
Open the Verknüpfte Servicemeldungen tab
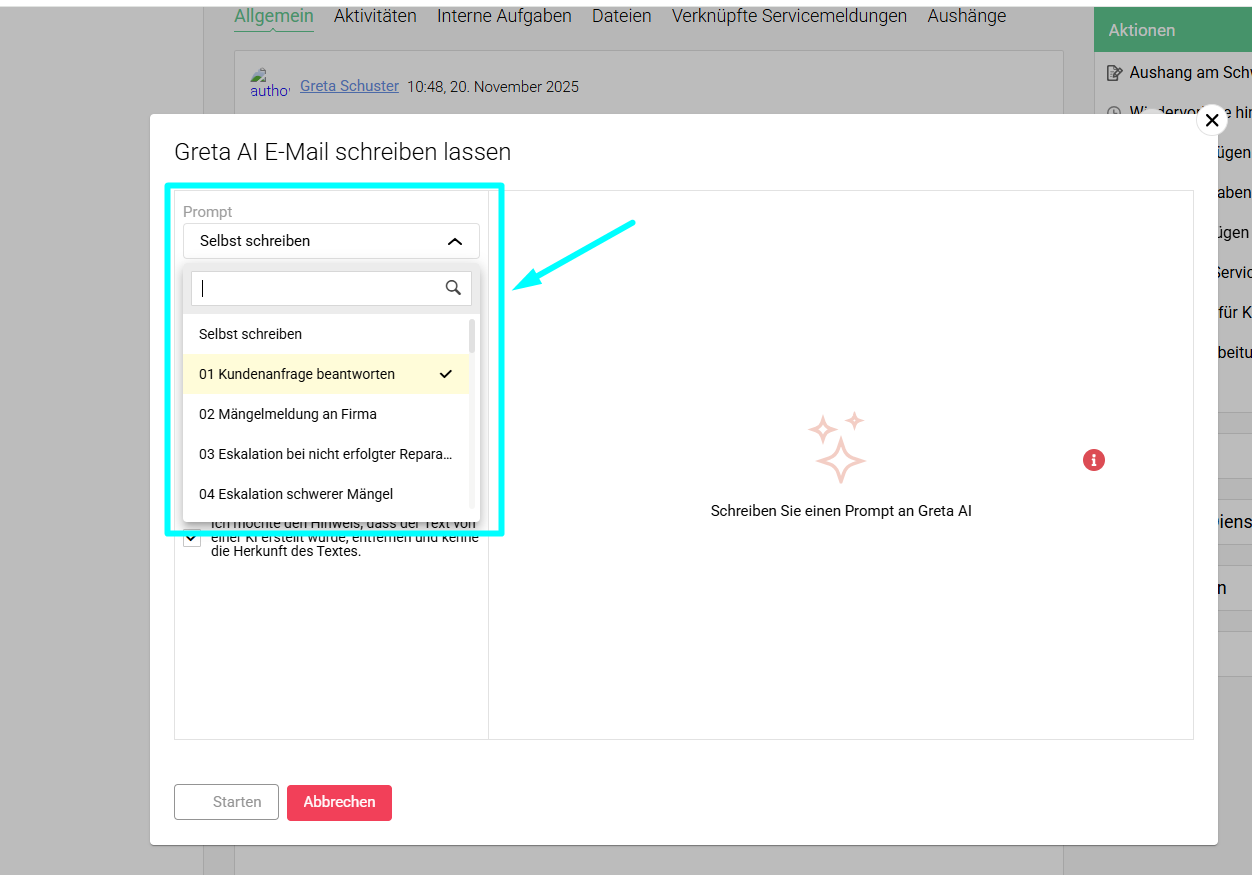click(x=790, y=16)
